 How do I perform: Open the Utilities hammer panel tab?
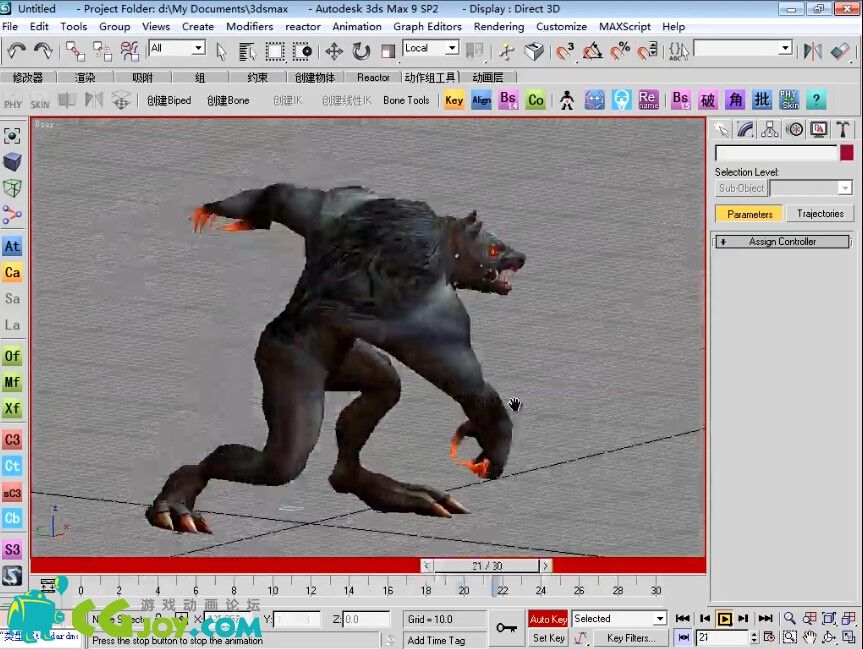(x=843, y=130)
